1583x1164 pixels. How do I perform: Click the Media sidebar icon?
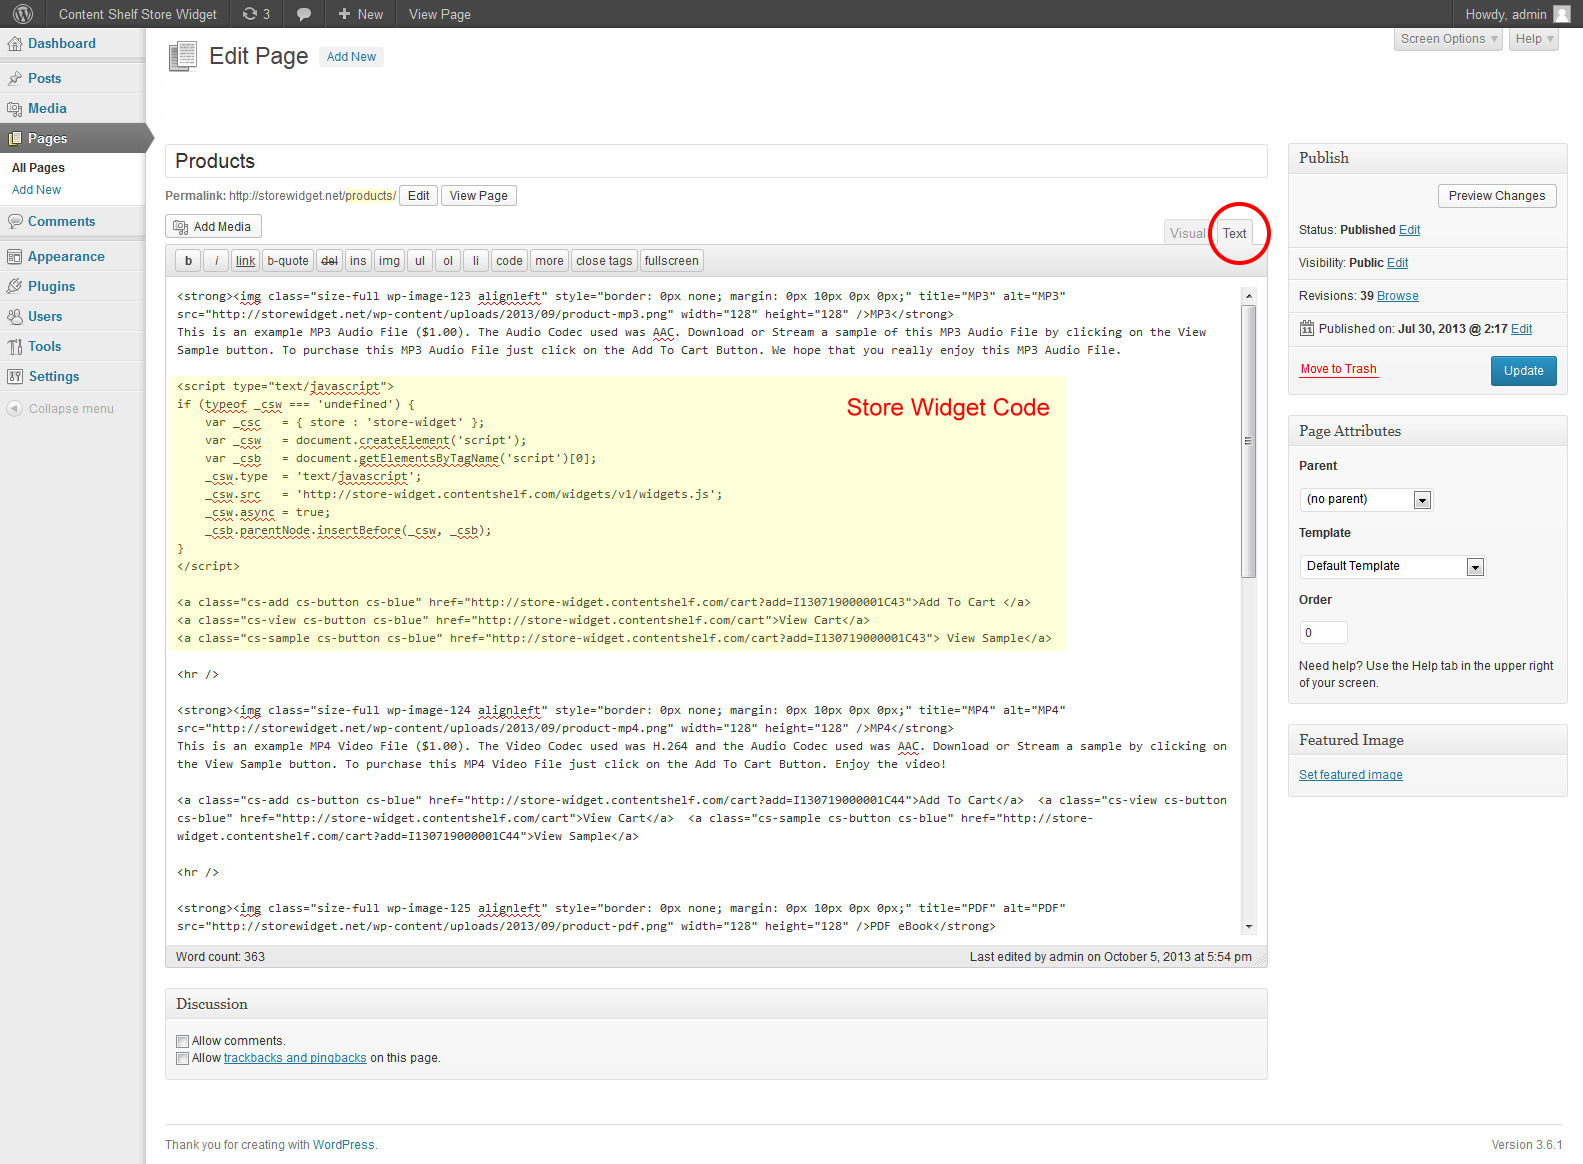(x=14, y=108)
